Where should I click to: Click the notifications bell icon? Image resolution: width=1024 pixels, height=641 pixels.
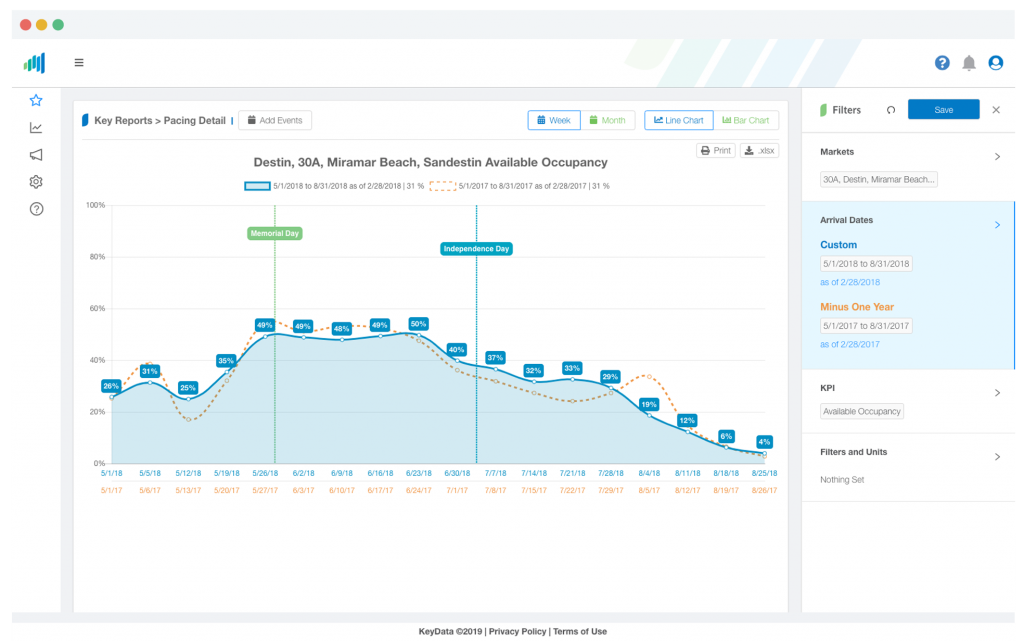[x=969, y=63]
